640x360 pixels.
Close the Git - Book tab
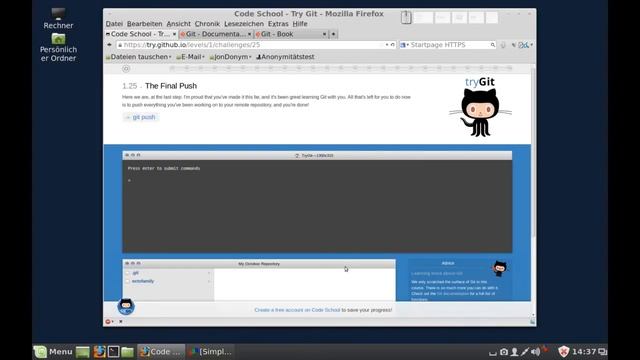(324, 34)
